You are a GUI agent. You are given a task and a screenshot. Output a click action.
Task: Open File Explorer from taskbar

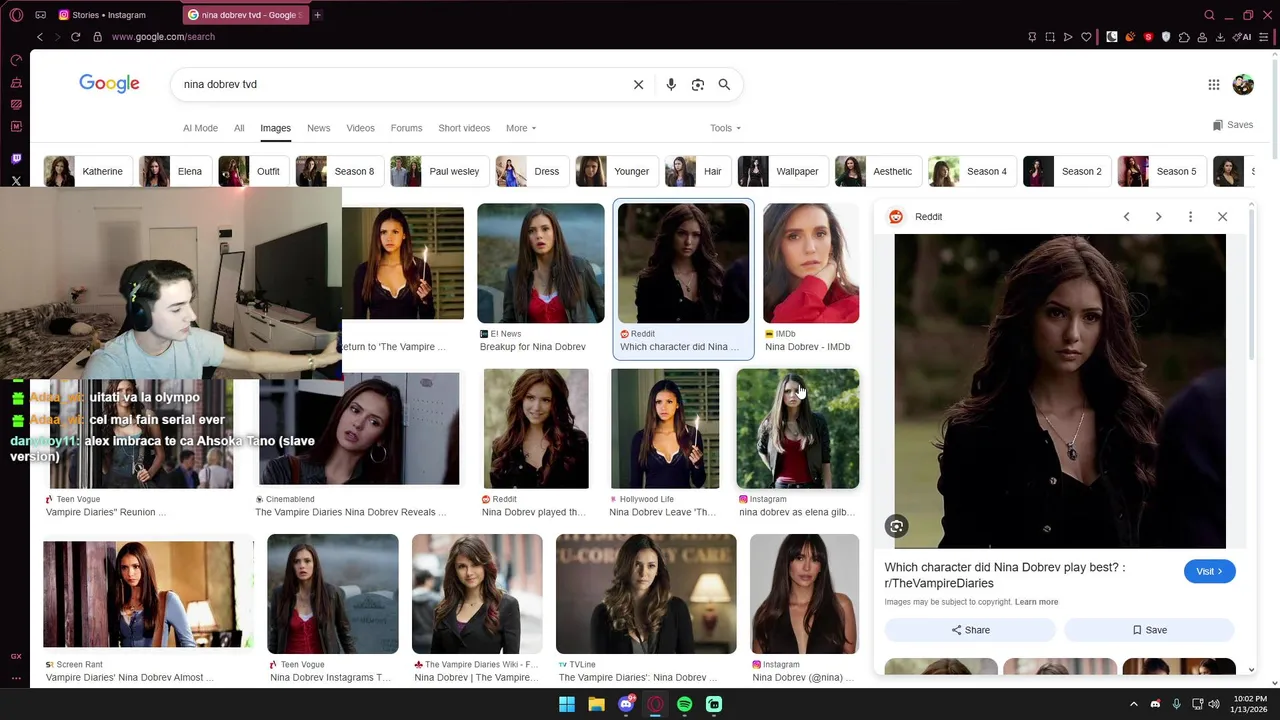pyautogui.click(x=596, y=704)
